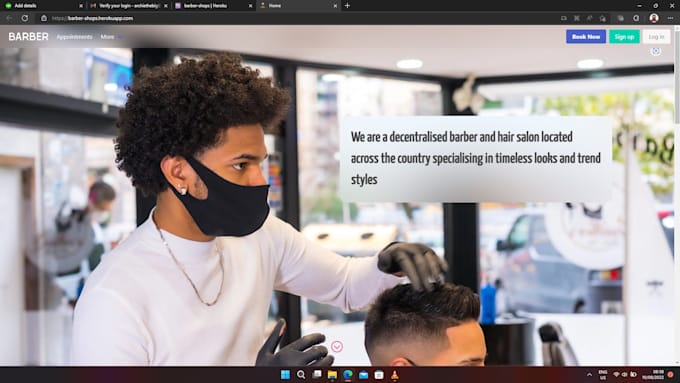The image size is (680, 383).
Task: Expand the More dropdown in the navbar
Action: [x=111, y=37]
